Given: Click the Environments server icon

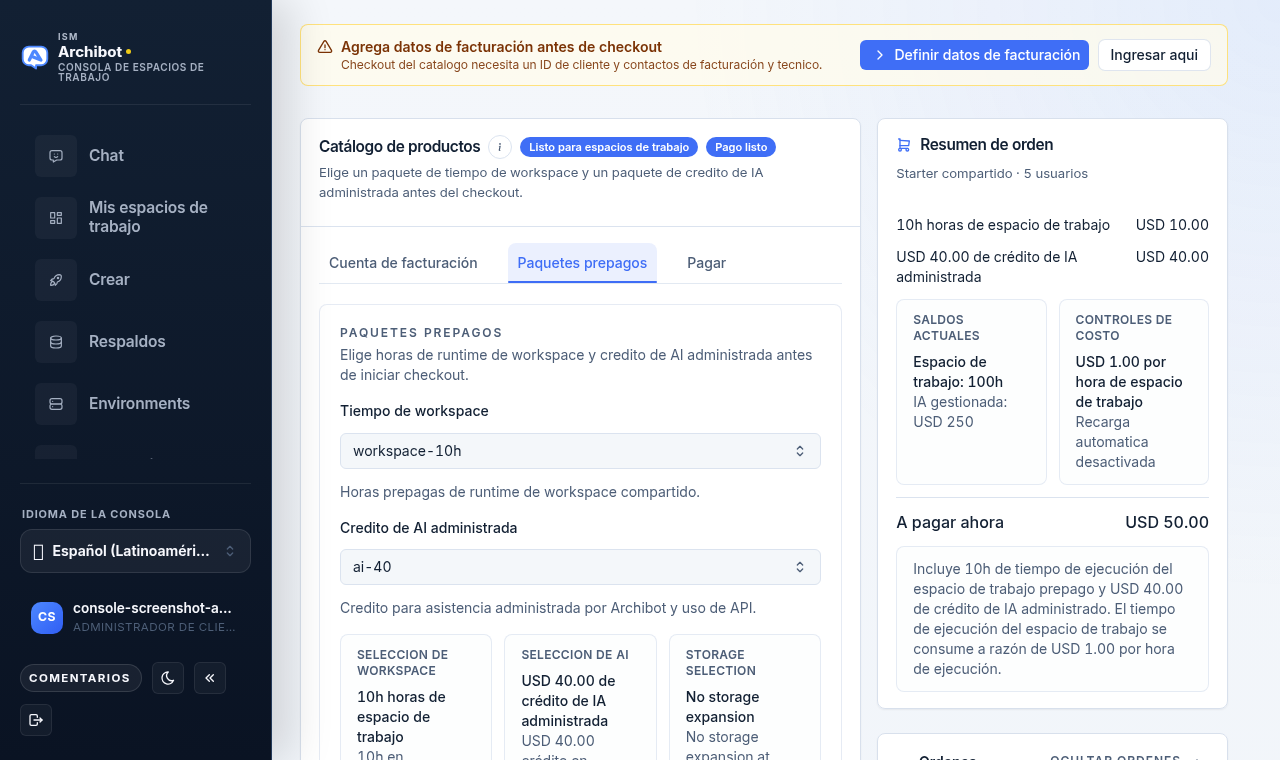Looking at the screenshot, I should [x=56, y=404].
